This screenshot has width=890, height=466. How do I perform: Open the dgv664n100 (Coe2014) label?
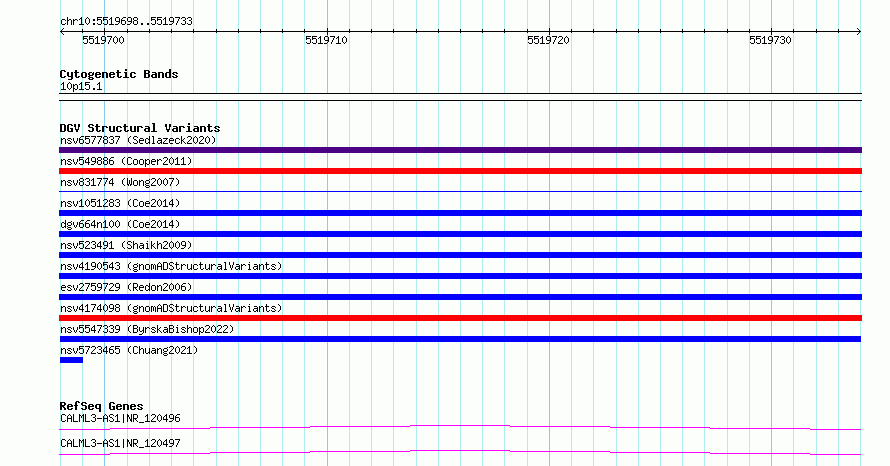(x=120, y=224)
